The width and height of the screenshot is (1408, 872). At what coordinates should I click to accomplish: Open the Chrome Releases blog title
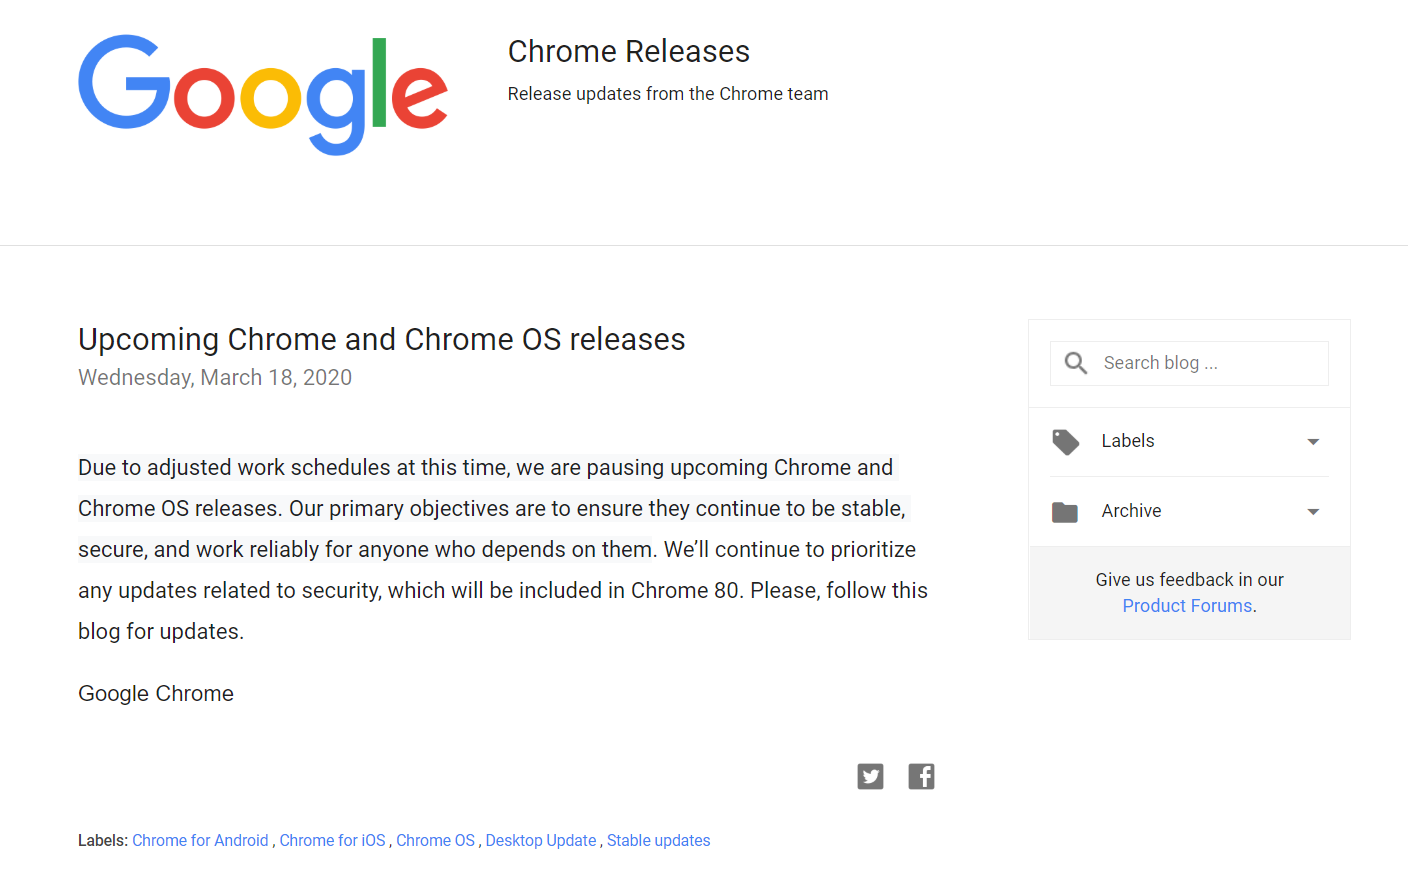coord(628,52)
